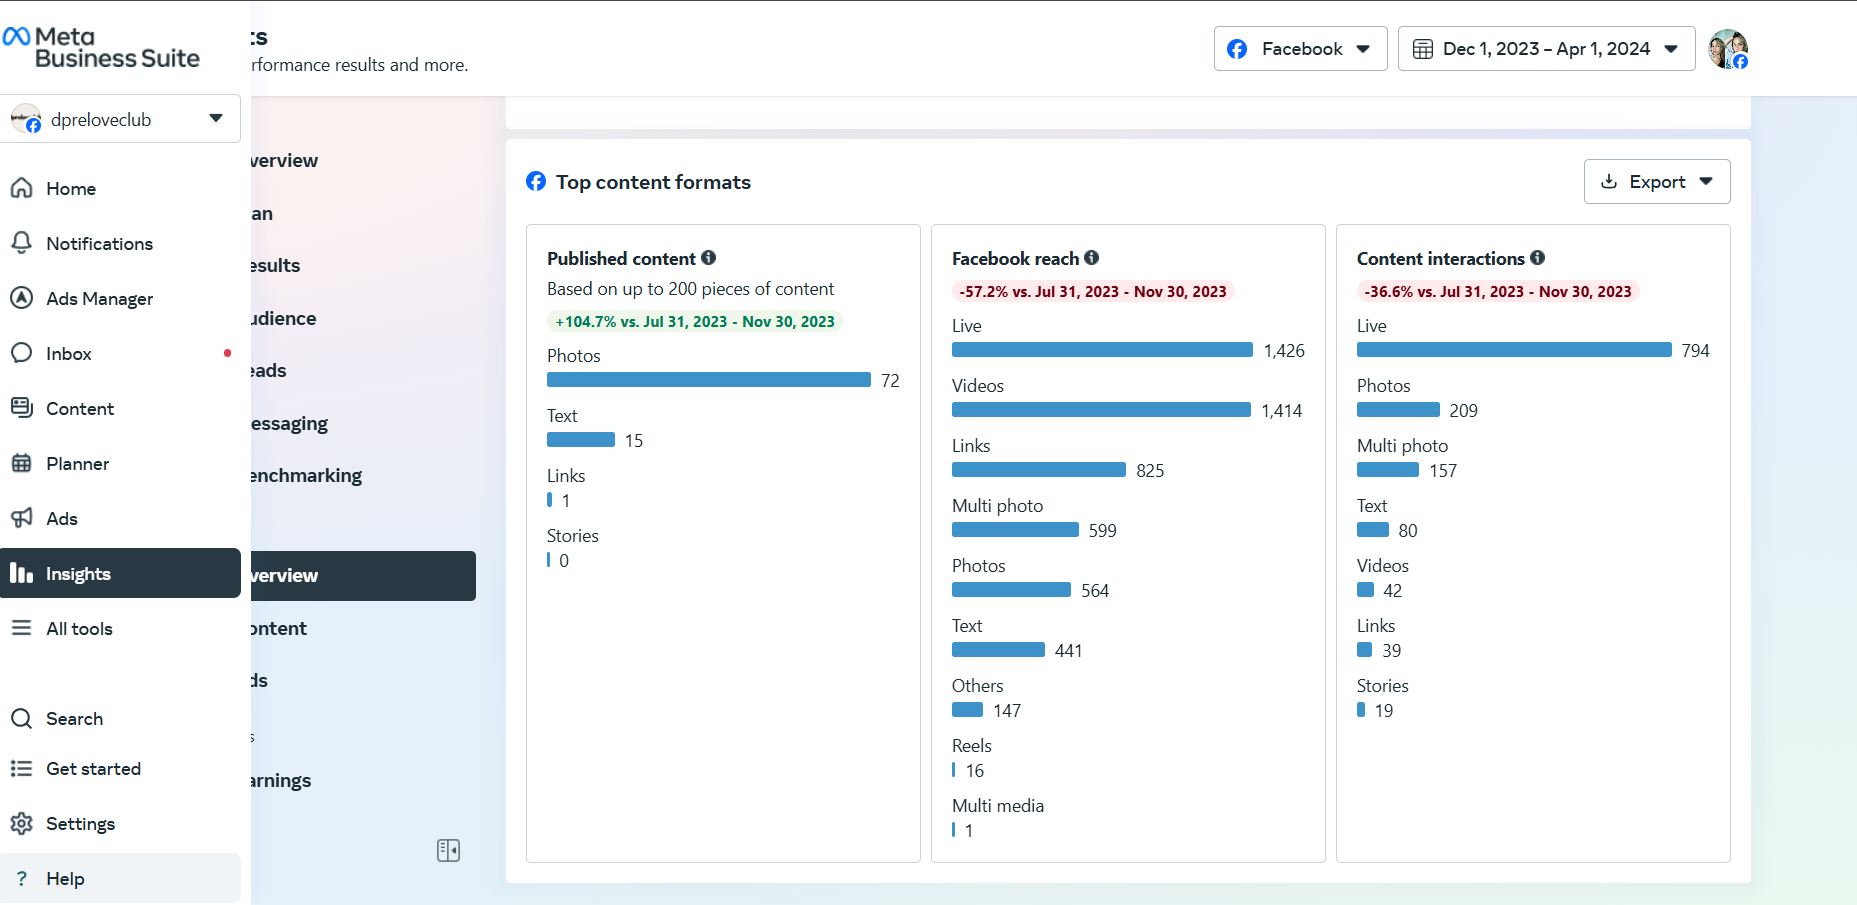Click the Multi photo bar under Facebook reach
The height and width of the screenshot is (905, 1857).
point(1015,530)
